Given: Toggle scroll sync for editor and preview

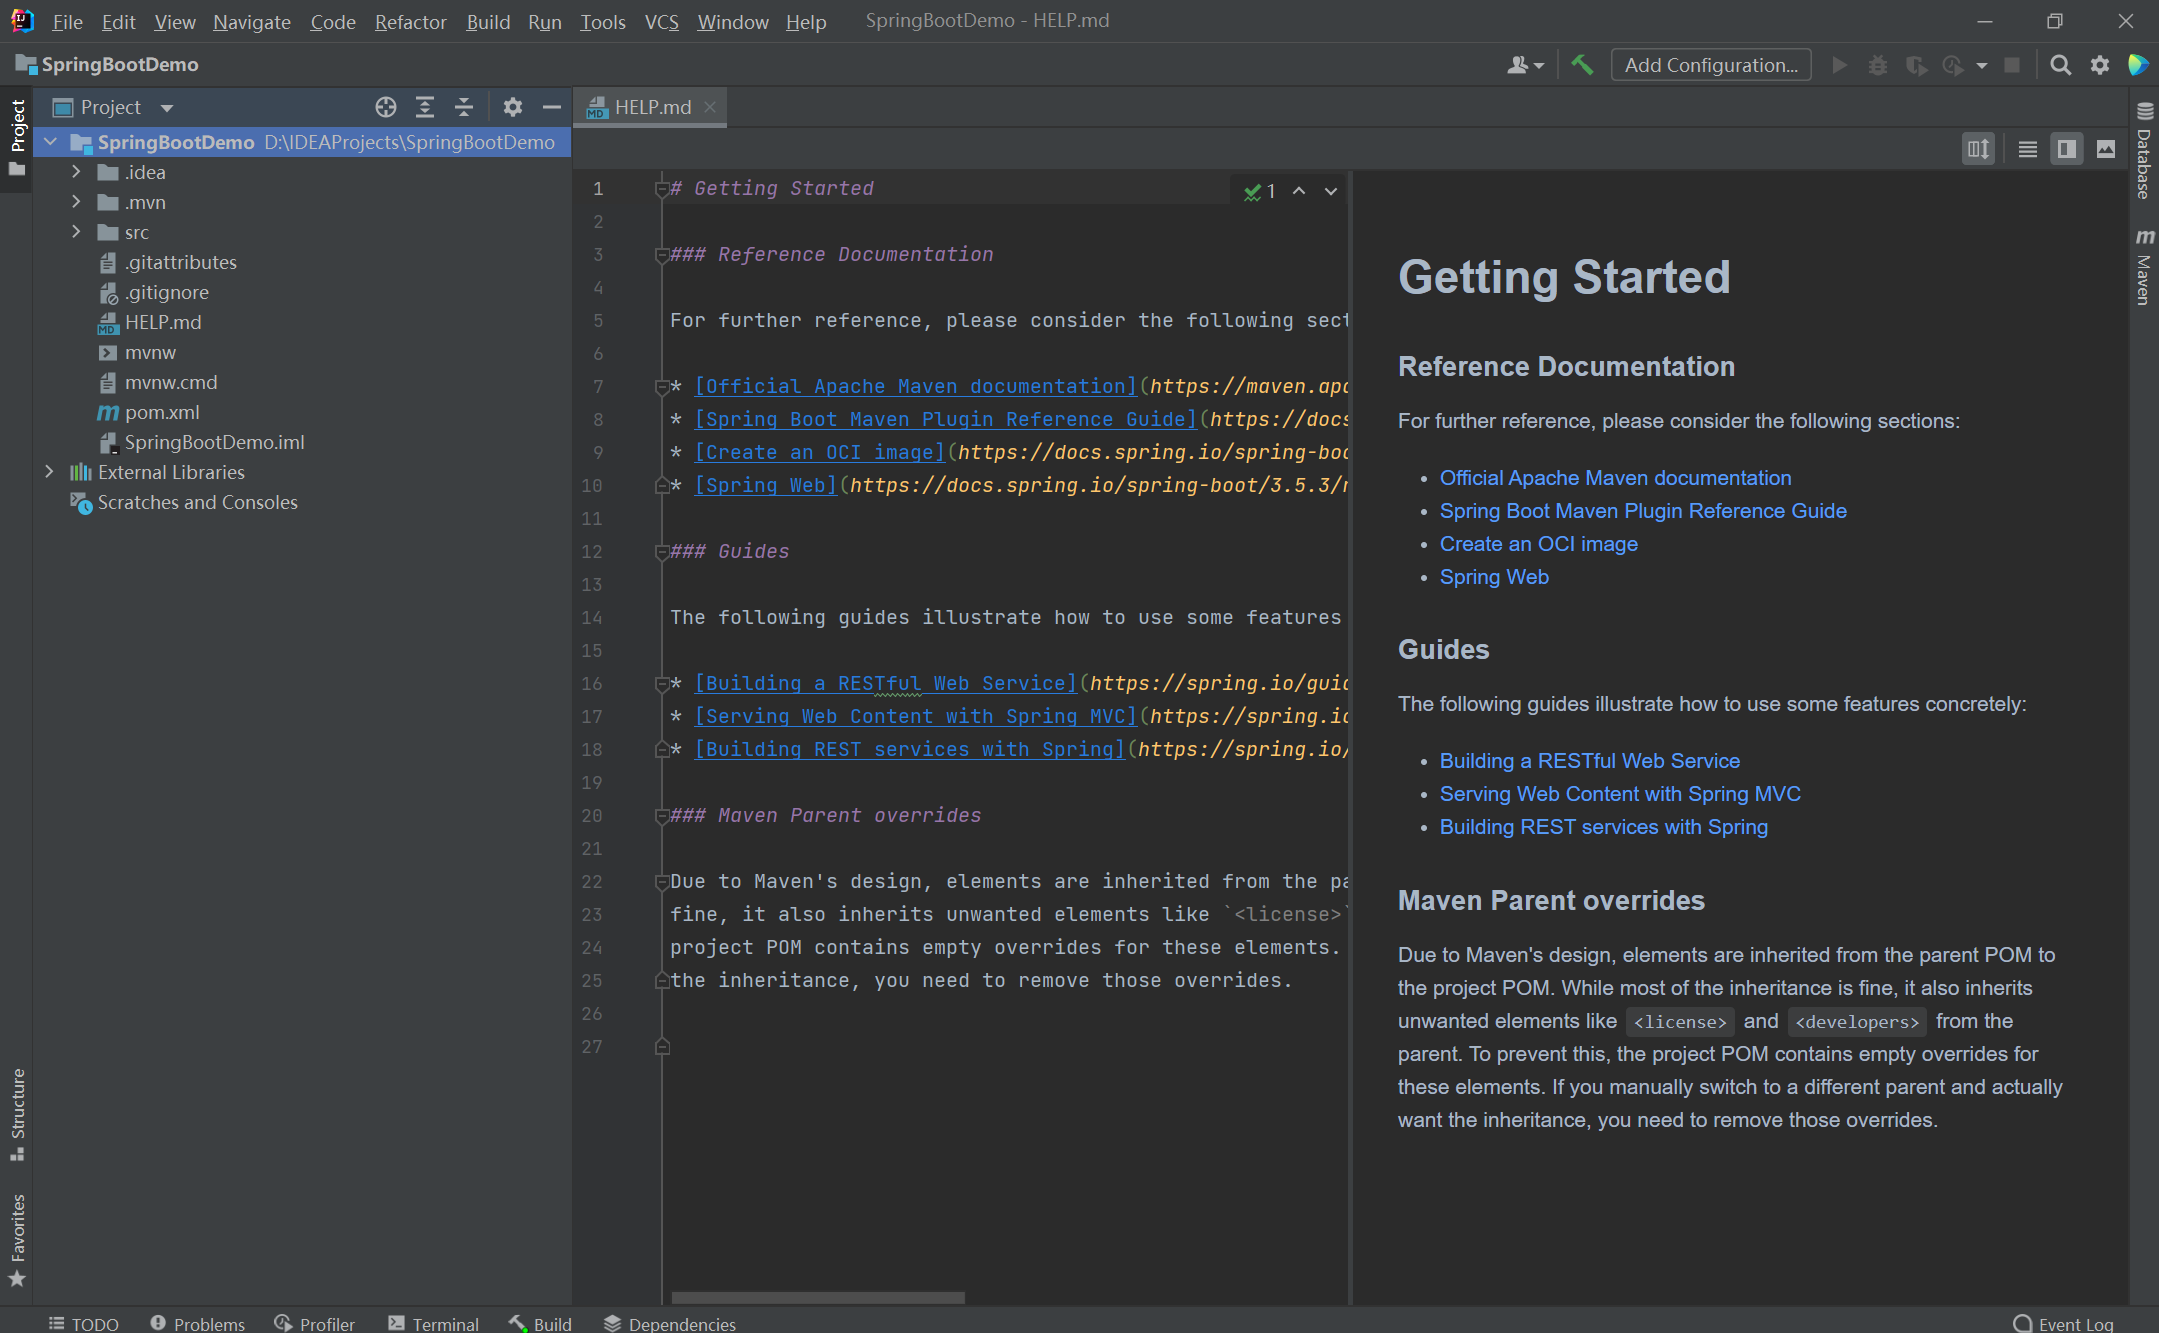Looking at the screenshot, I should click(x=1978, y=149).
